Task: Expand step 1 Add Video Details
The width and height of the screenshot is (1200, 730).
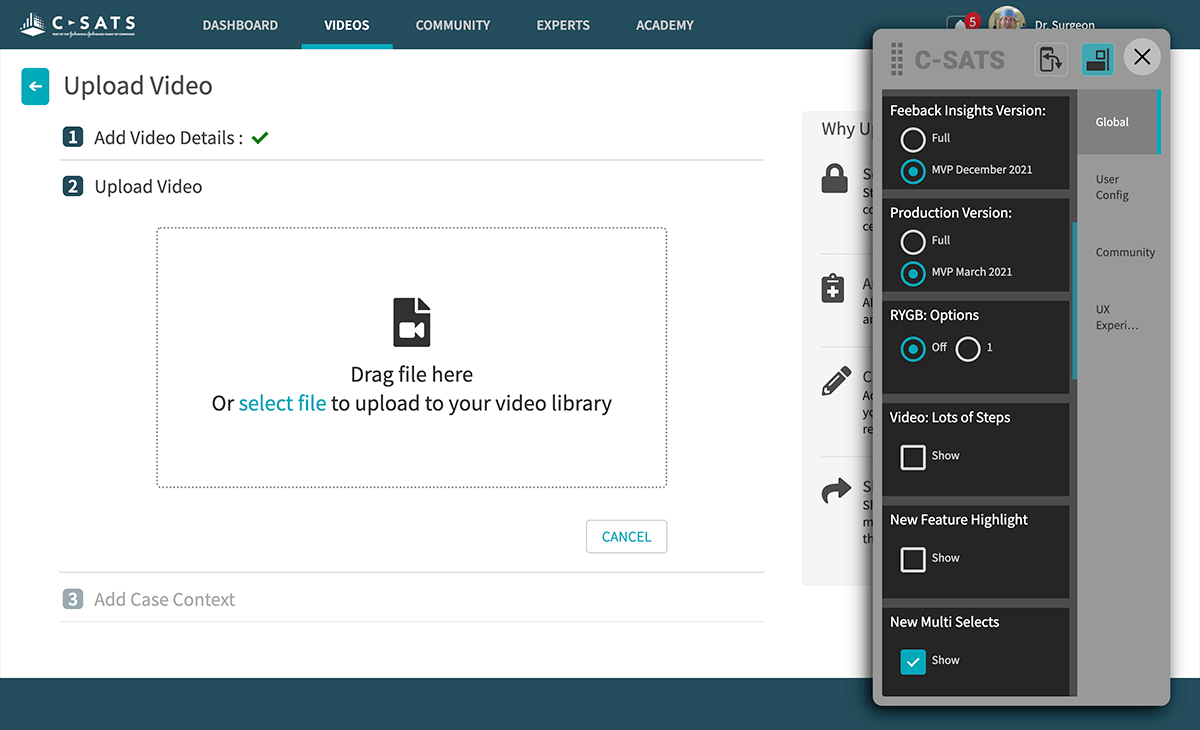Action: click(x=167, y=138)
